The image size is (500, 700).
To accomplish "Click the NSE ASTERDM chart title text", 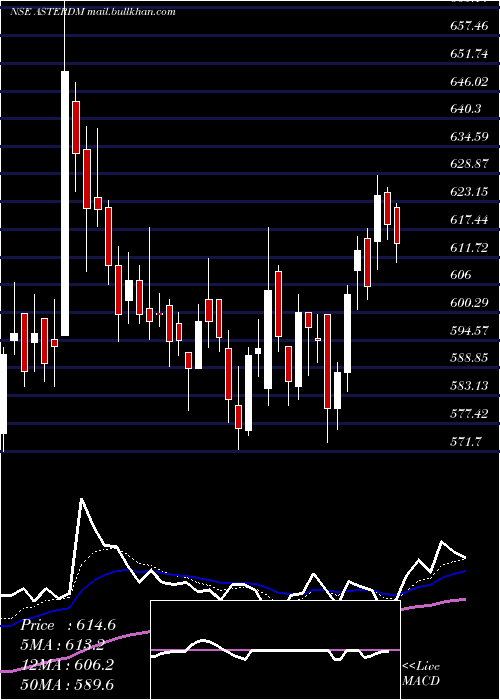I will pyautogui.click(x=93, y=12).
